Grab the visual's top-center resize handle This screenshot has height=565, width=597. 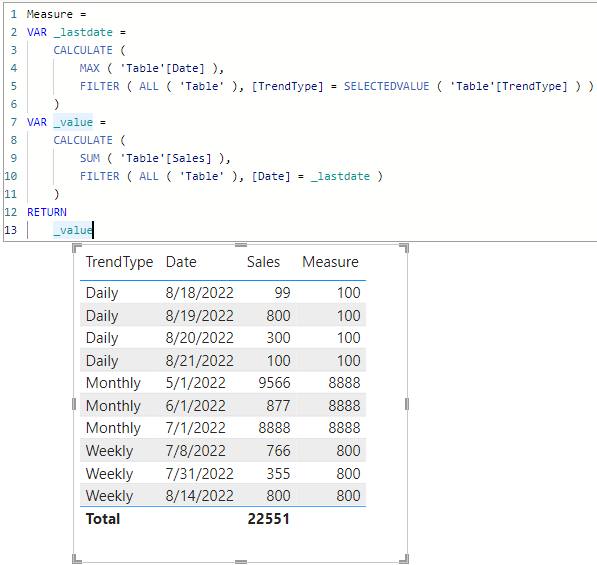click(x=241, y=245)
